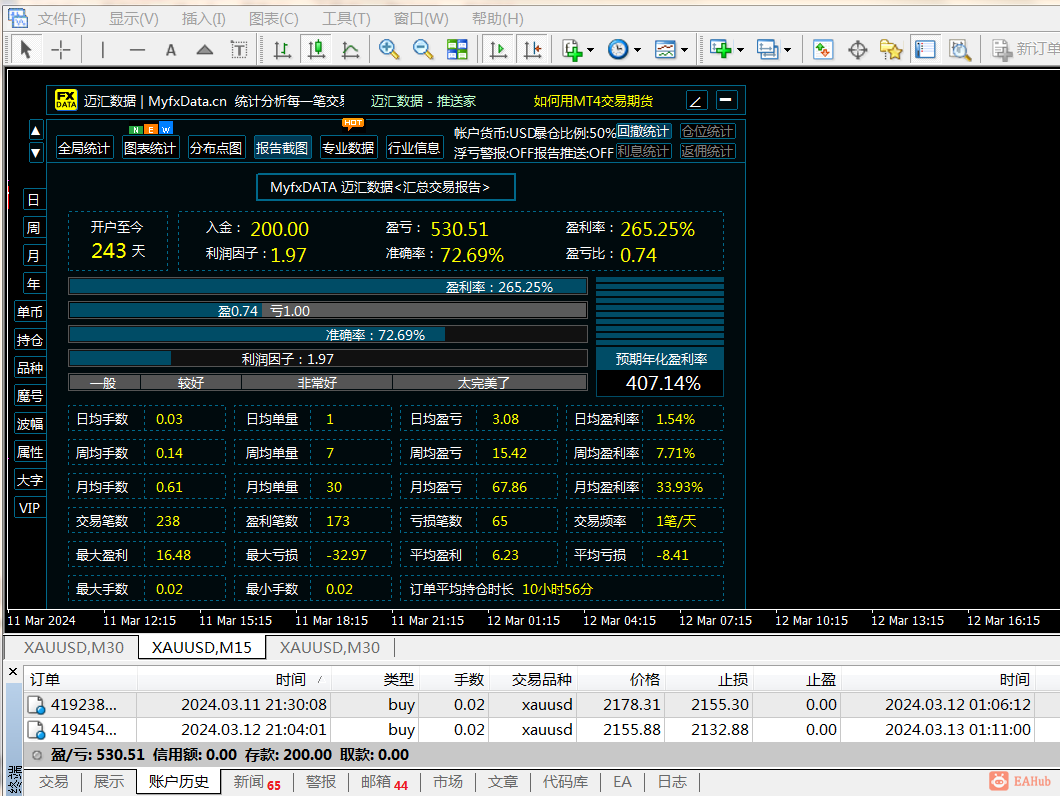This screenshot has height=796, width=1060.
Task: Expand the new chart dropdown arrow
Action: (x=740, y=50)
